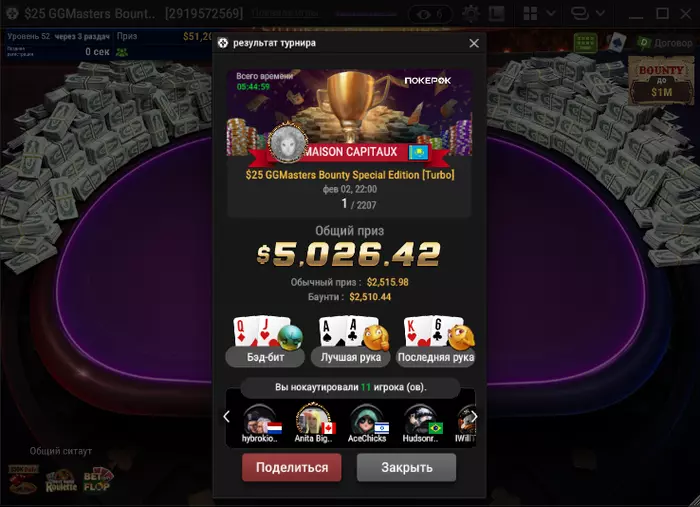Toggle the spectator eye indicator
700x507 pixels.
(429, 14)
